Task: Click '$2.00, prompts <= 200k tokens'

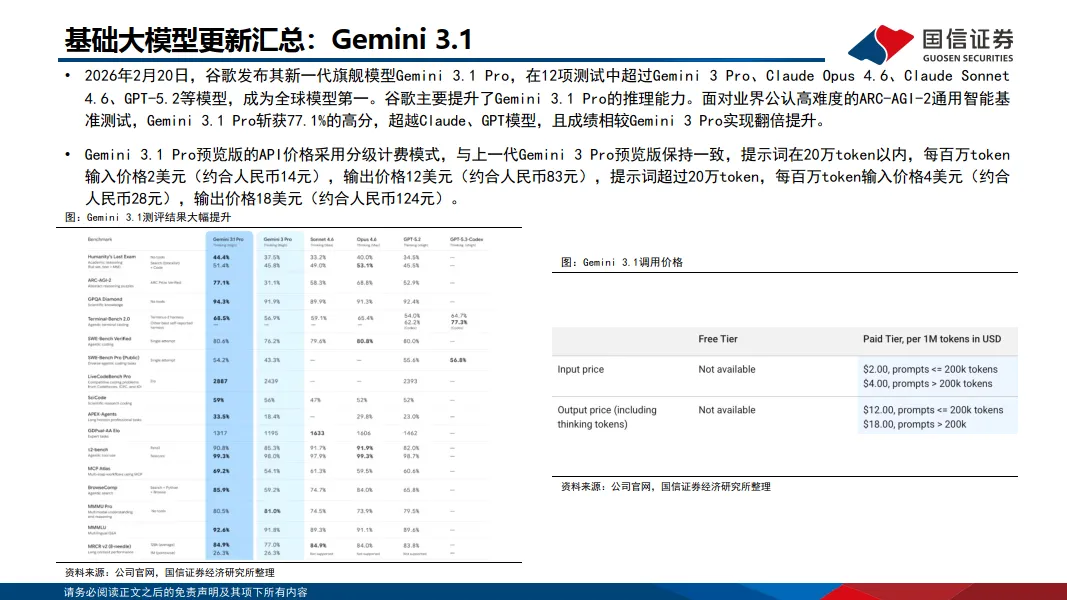Action: pyautogui.click(x=930, y=369)
